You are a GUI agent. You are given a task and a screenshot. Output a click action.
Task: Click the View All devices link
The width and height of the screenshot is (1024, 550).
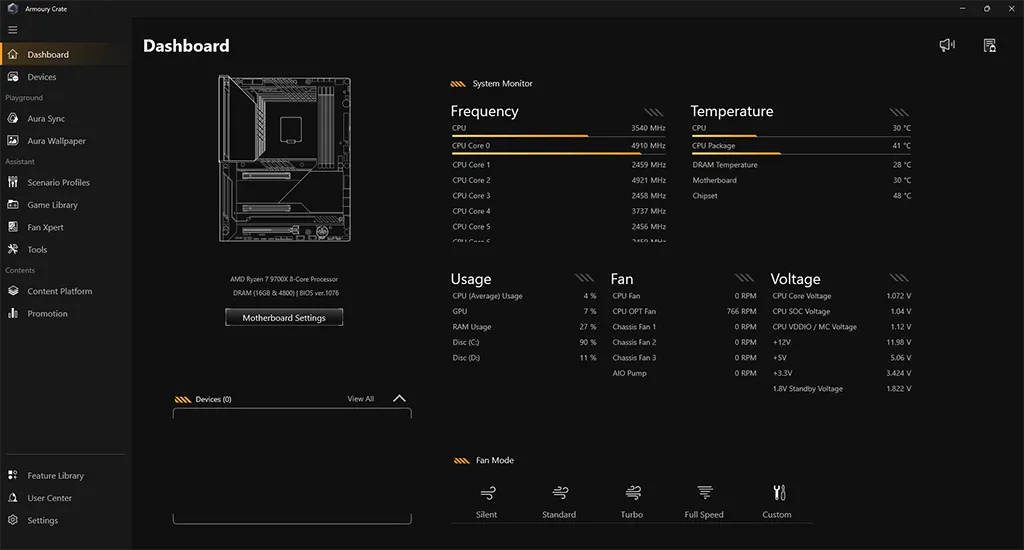pyautogui.click(x=360, y=399)
